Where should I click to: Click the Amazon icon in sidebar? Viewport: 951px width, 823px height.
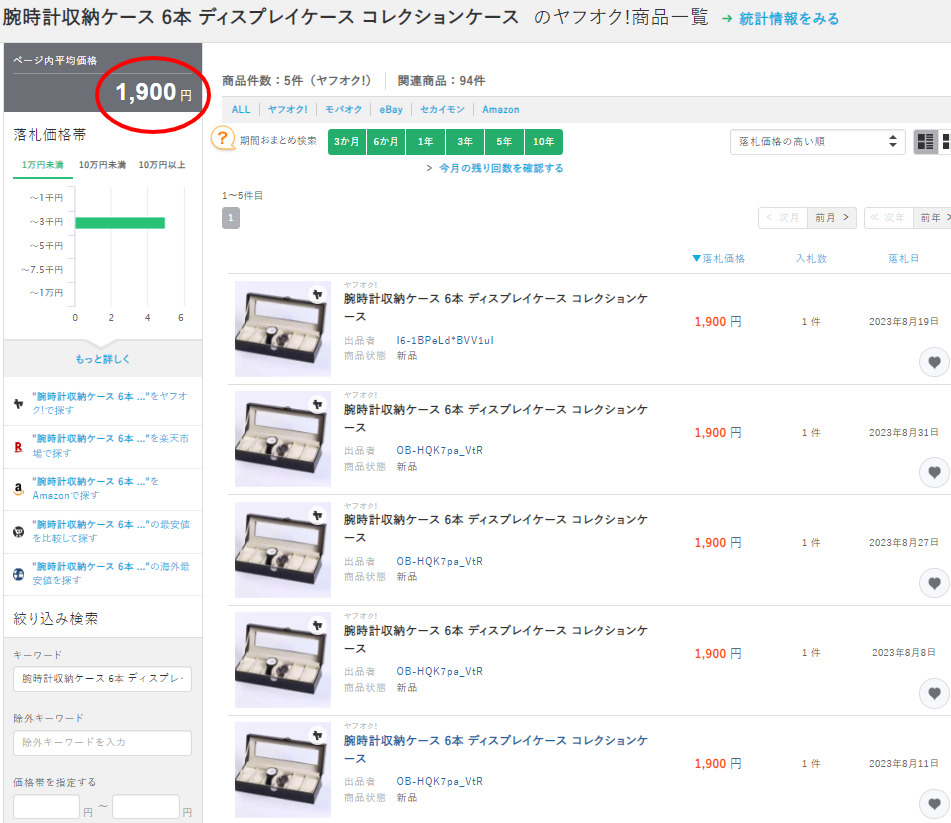tap(18, 489)
